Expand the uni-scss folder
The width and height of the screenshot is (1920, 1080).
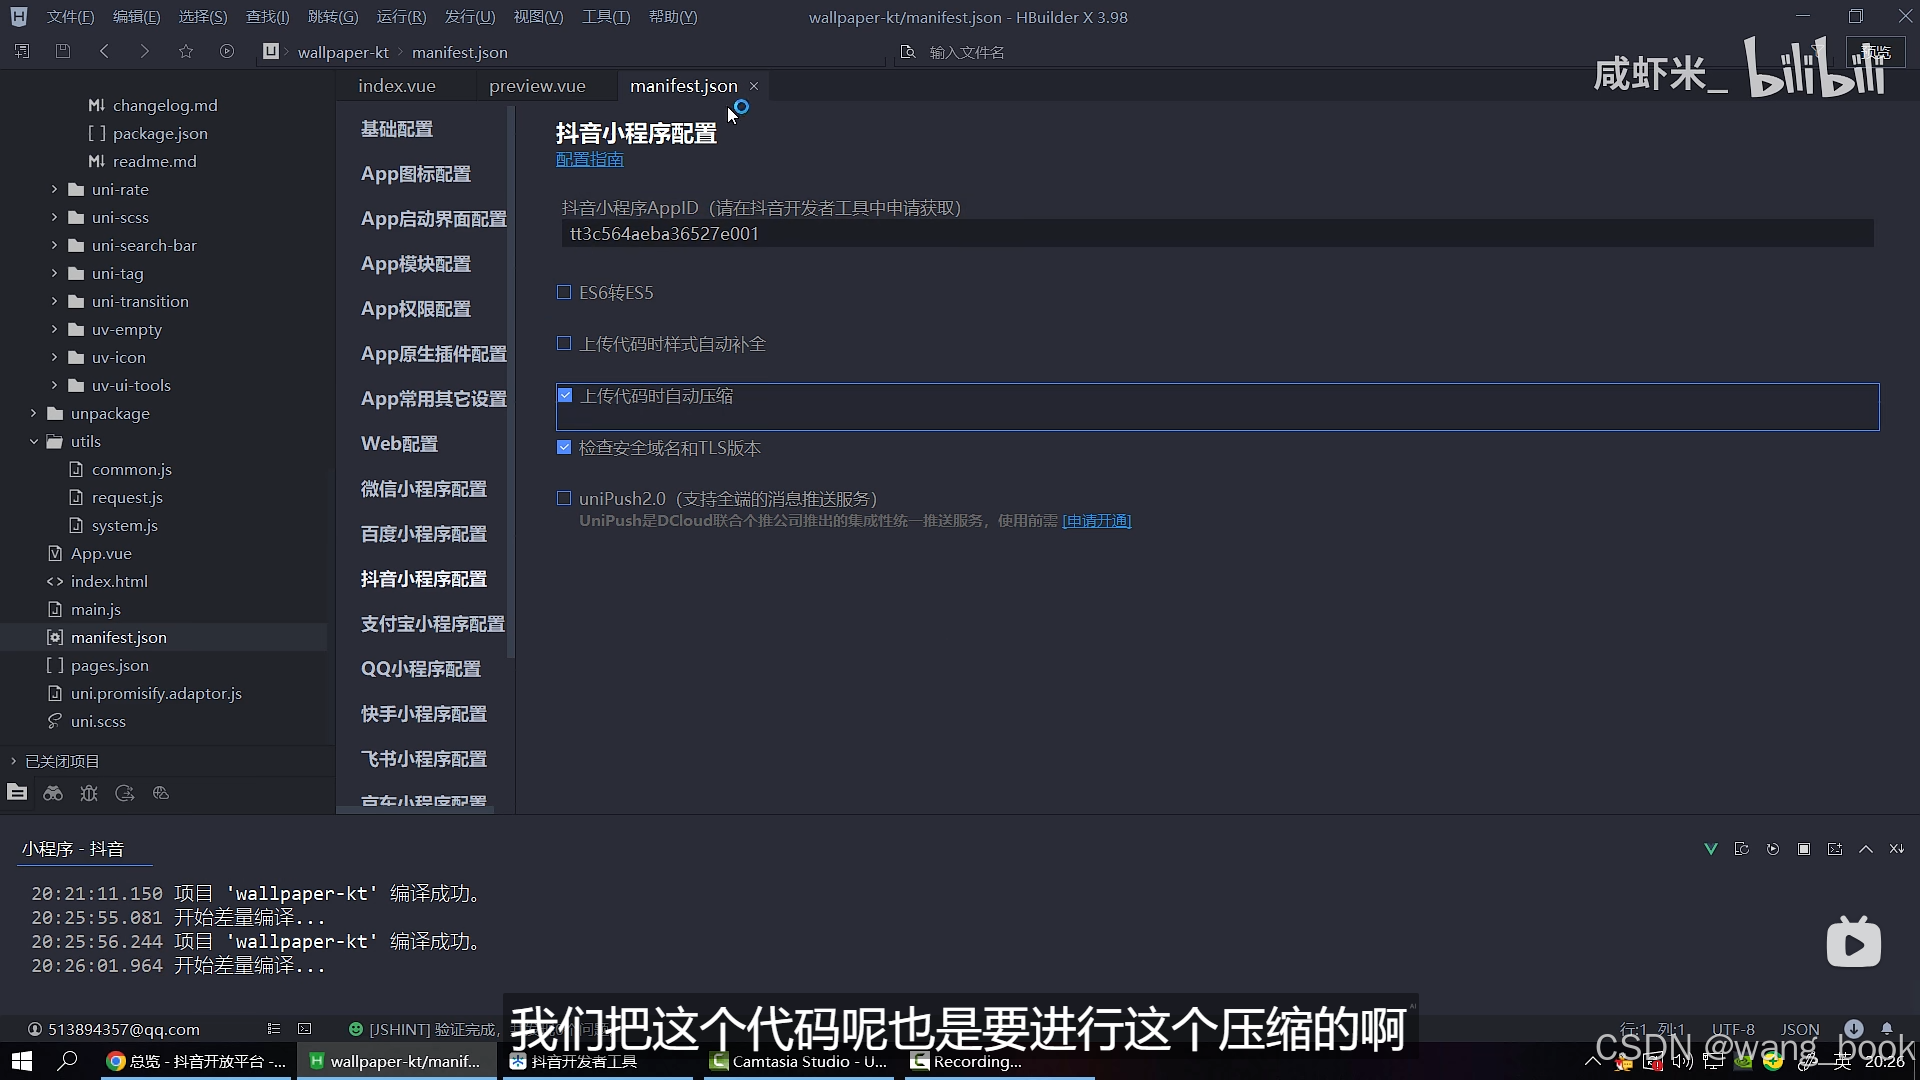[x=54, y=217]
